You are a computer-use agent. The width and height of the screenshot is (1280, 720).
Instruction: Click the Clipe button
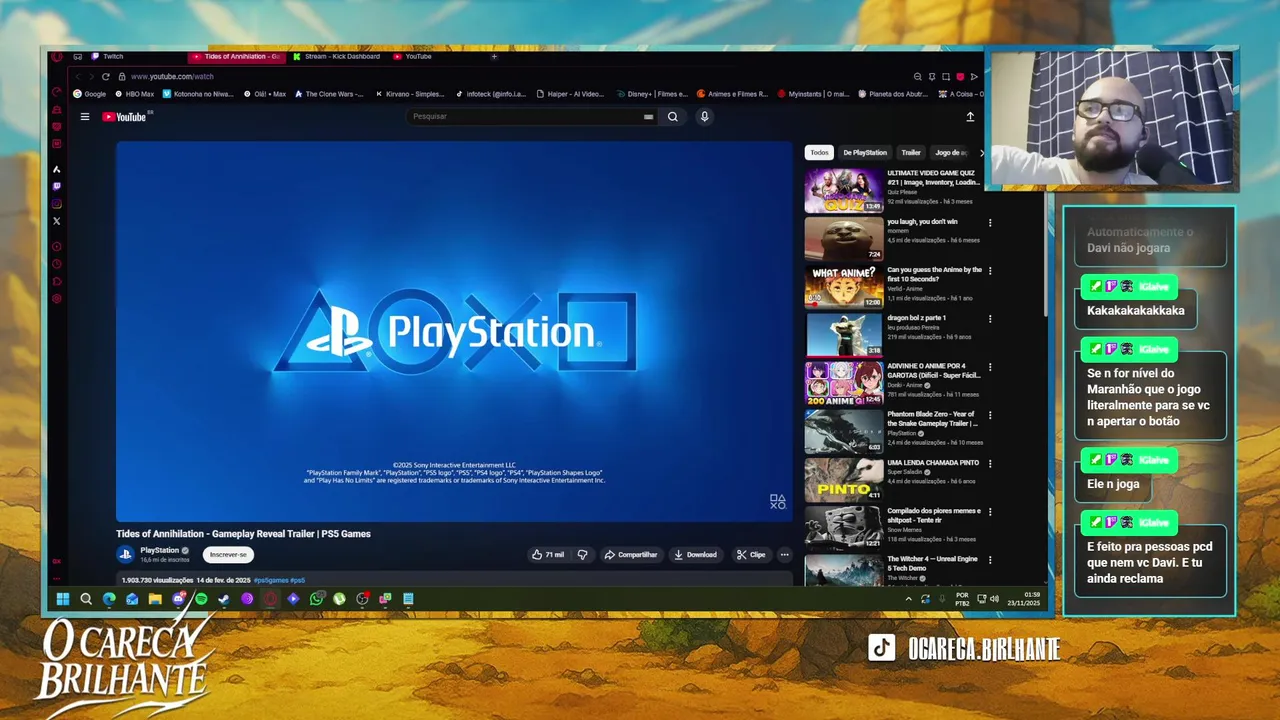pos(751,554)
